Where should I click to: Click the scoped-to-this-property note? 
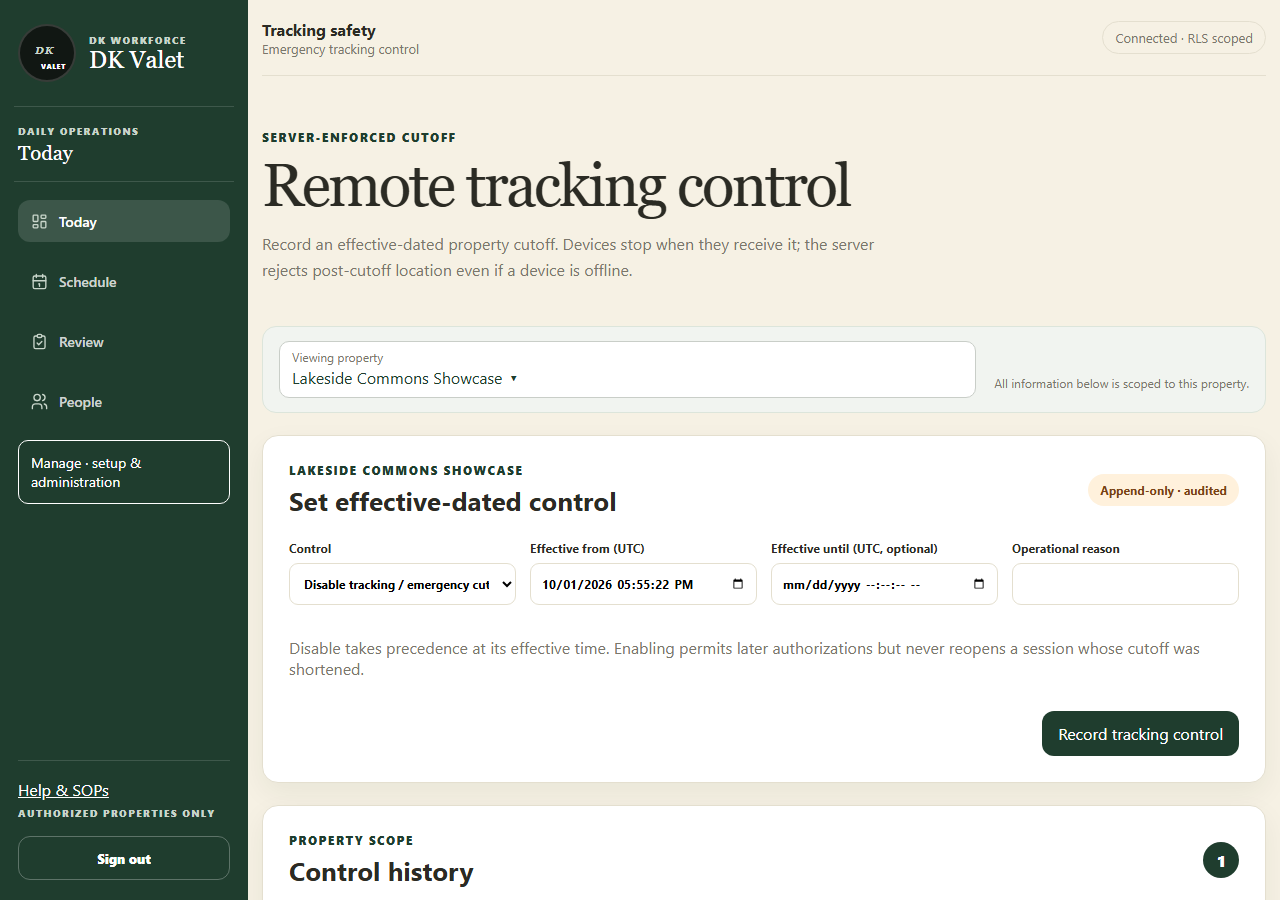[x=1122, y=384]
